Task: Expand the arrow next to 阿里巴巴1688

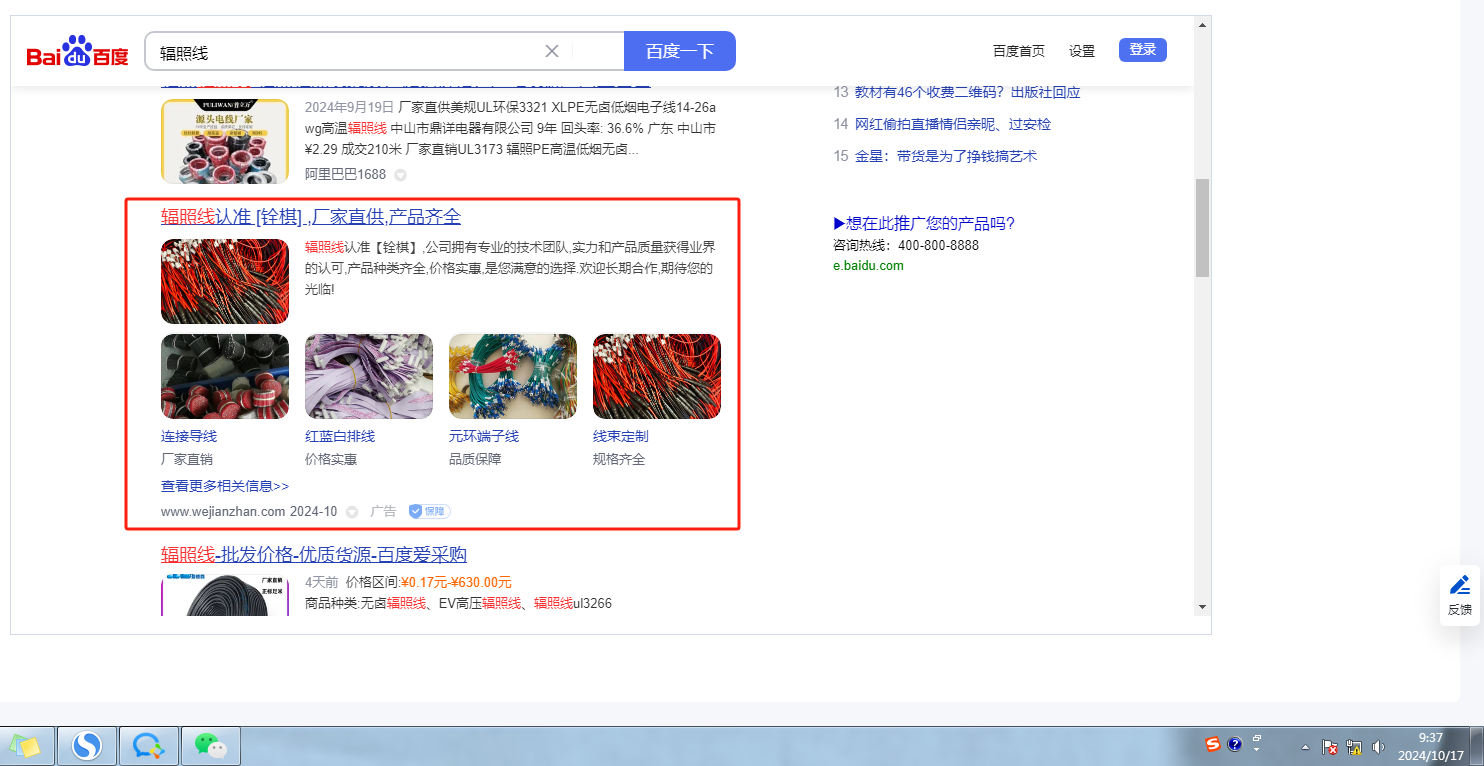Action: [400, 175]
